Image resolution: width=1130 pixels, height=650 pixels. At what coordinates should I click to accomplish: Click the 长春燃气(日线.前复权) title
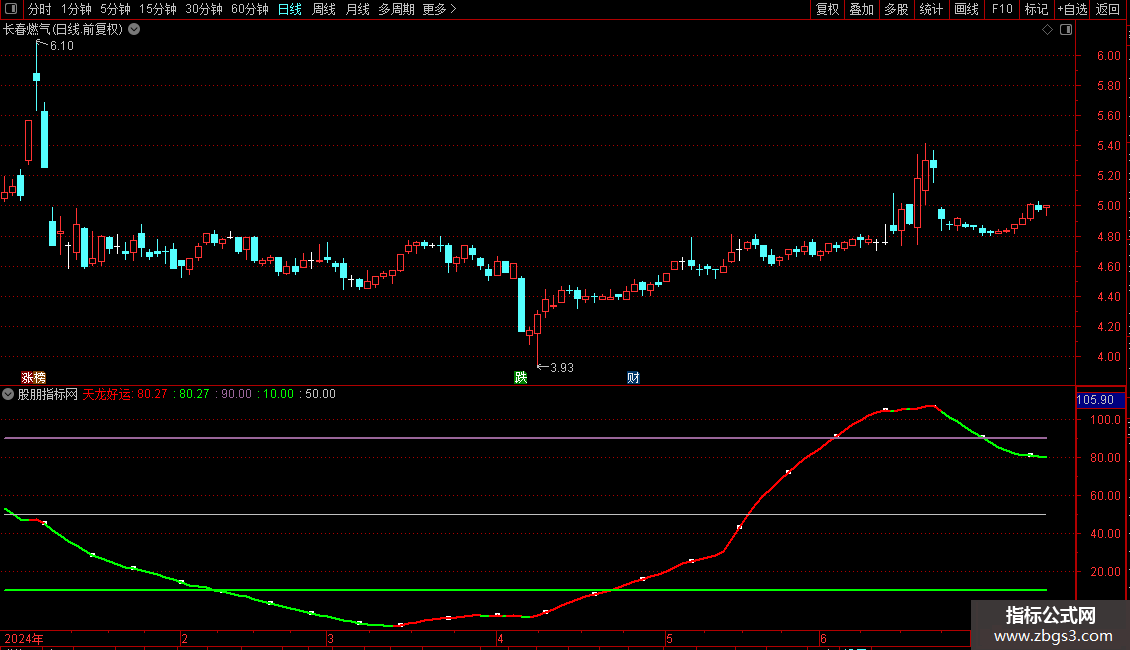(x=63, y=30)
